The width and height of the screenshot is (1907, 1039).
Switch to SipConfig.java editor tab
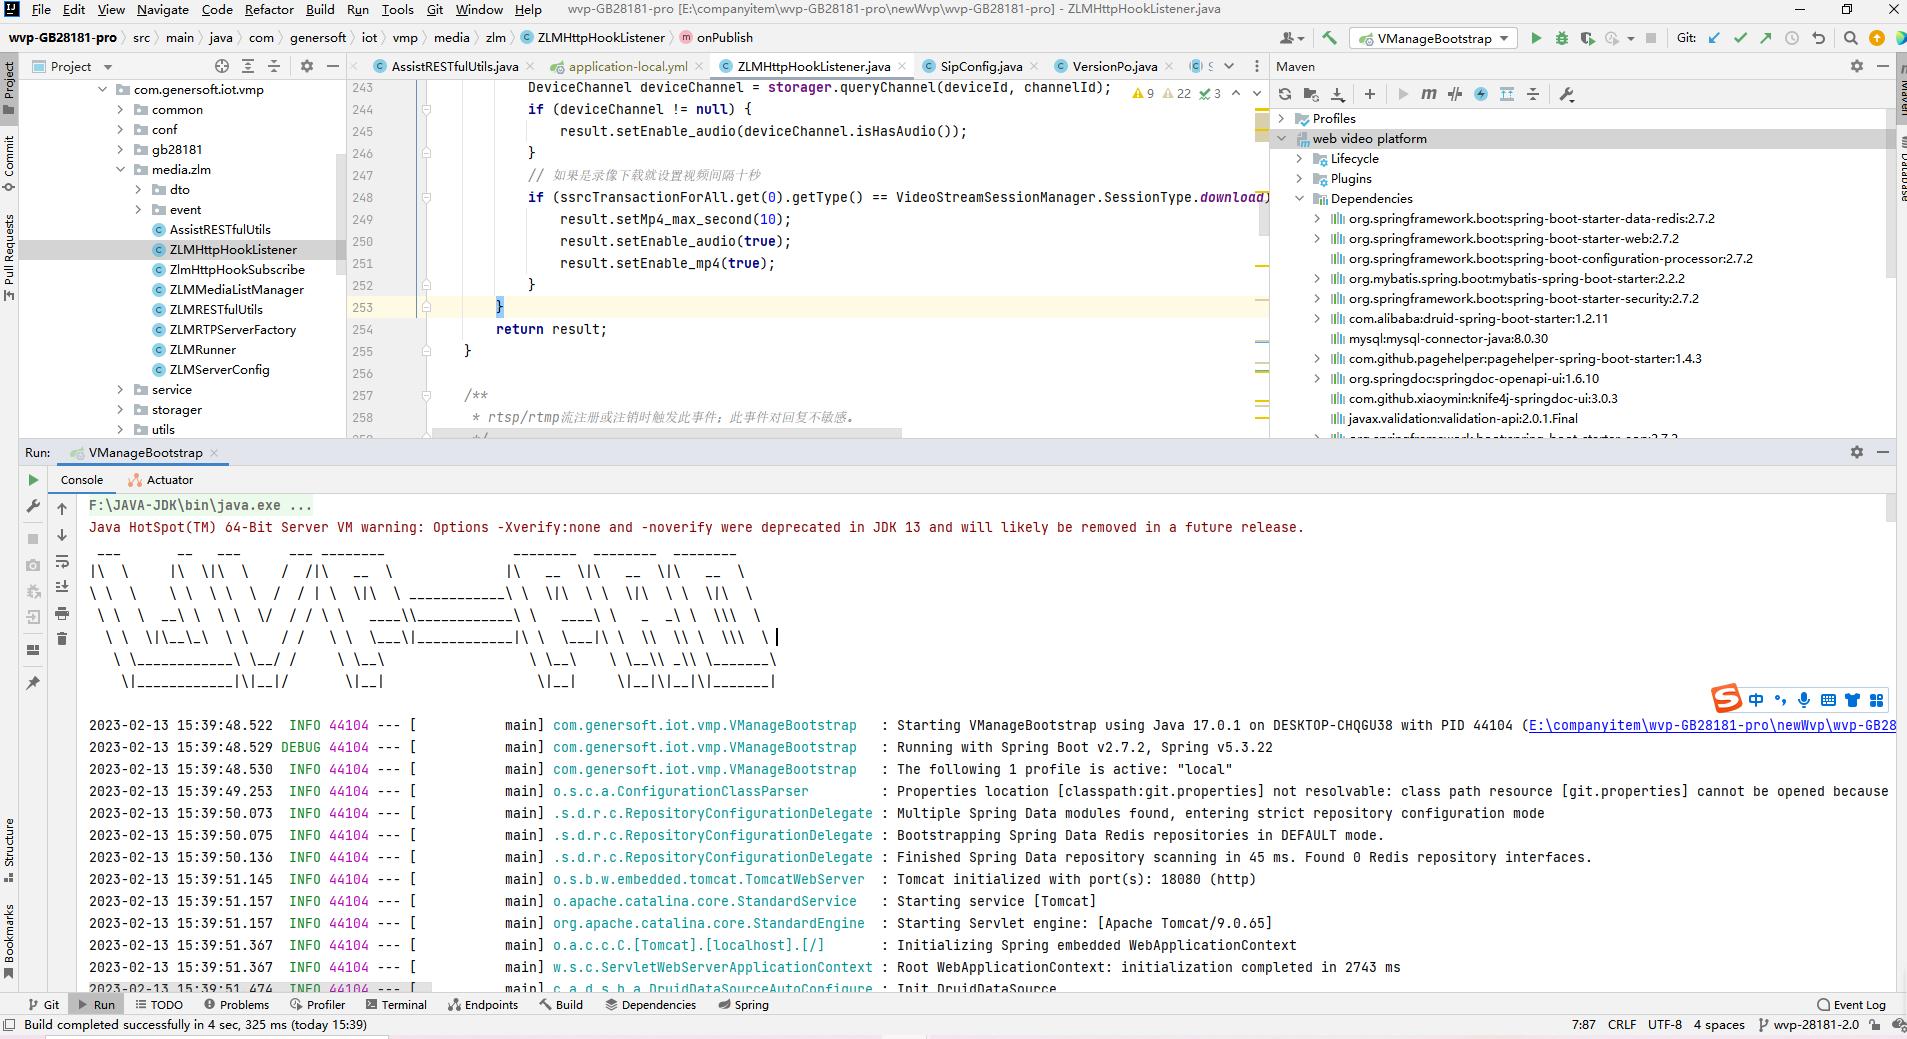pos(980,66)
